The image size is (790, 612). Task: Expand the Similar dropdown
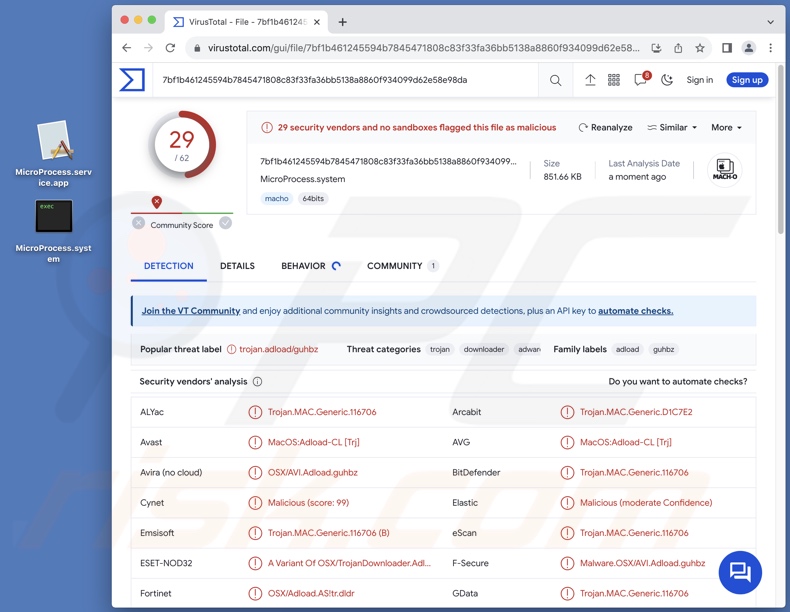point(672,127)
